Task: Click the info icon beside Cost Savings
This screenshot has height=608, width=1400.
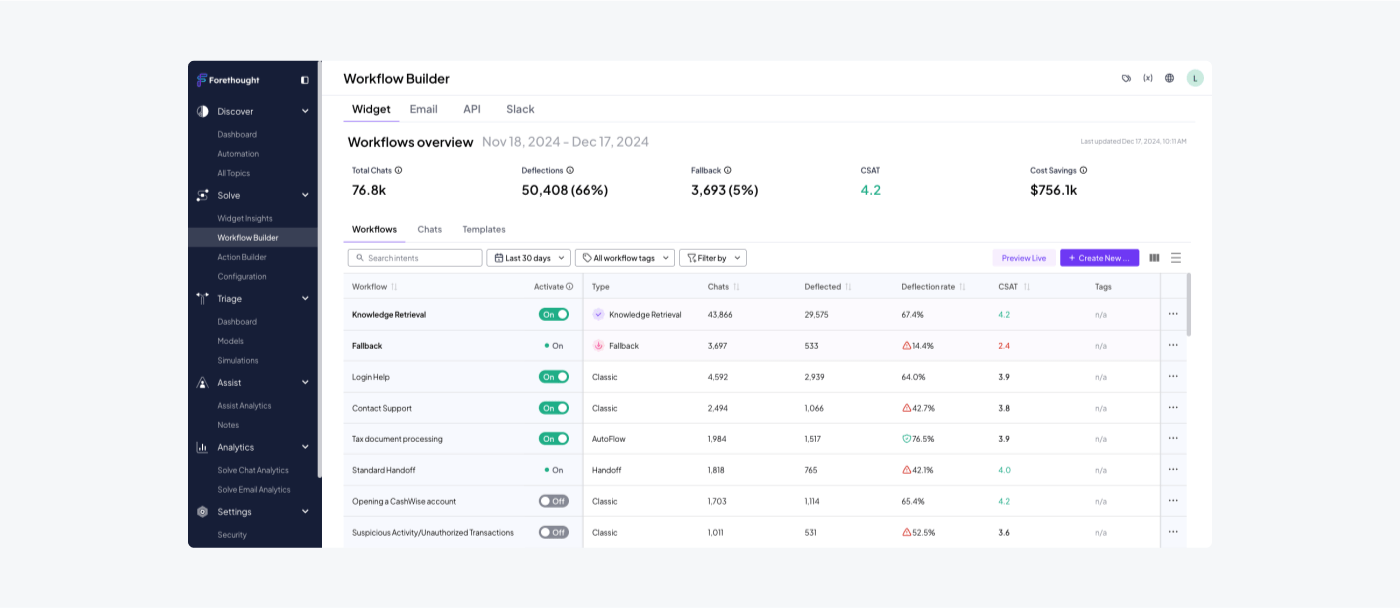Action: (x=1083, y=170)
